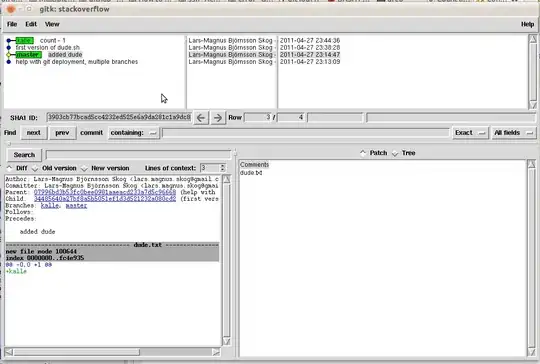Open the Help menu
This screenshot has width=540, height=364.
(527, 24)
